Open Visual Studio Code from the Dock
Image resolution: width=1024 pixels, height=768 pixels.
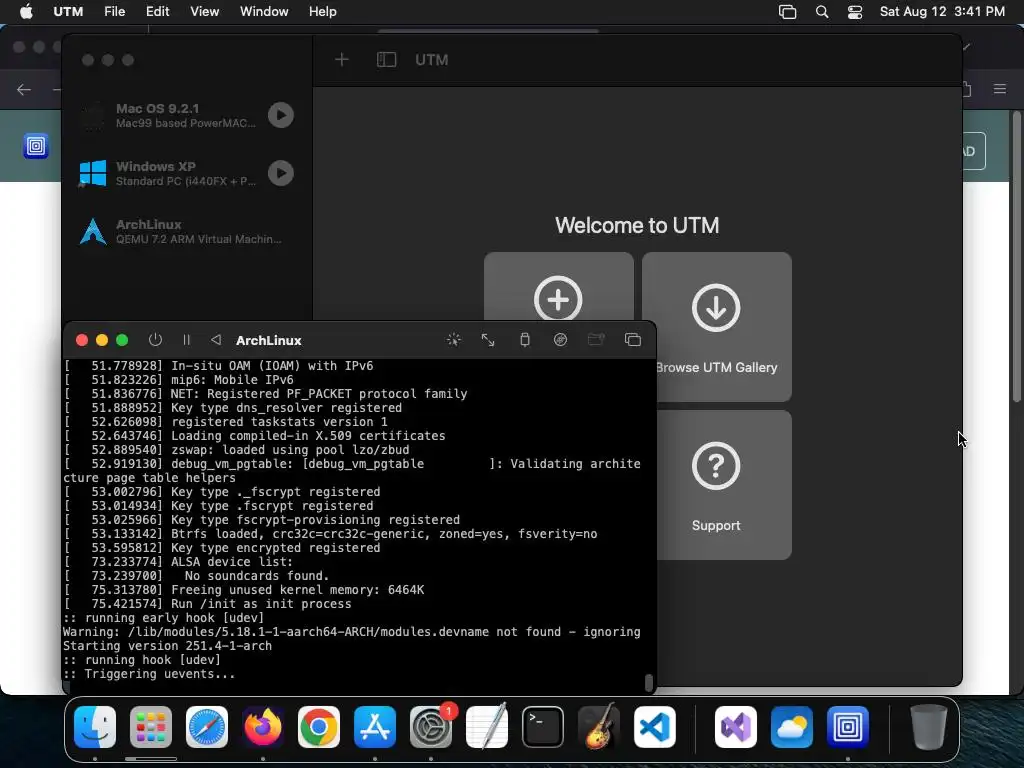click(655, 727)
